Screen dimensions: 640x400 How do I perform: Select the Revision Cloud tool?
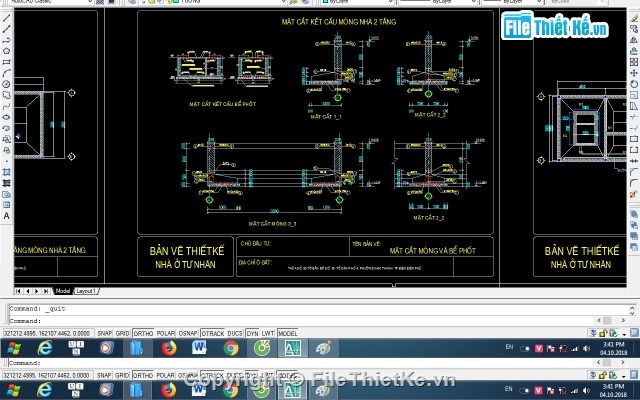(6, 95)
